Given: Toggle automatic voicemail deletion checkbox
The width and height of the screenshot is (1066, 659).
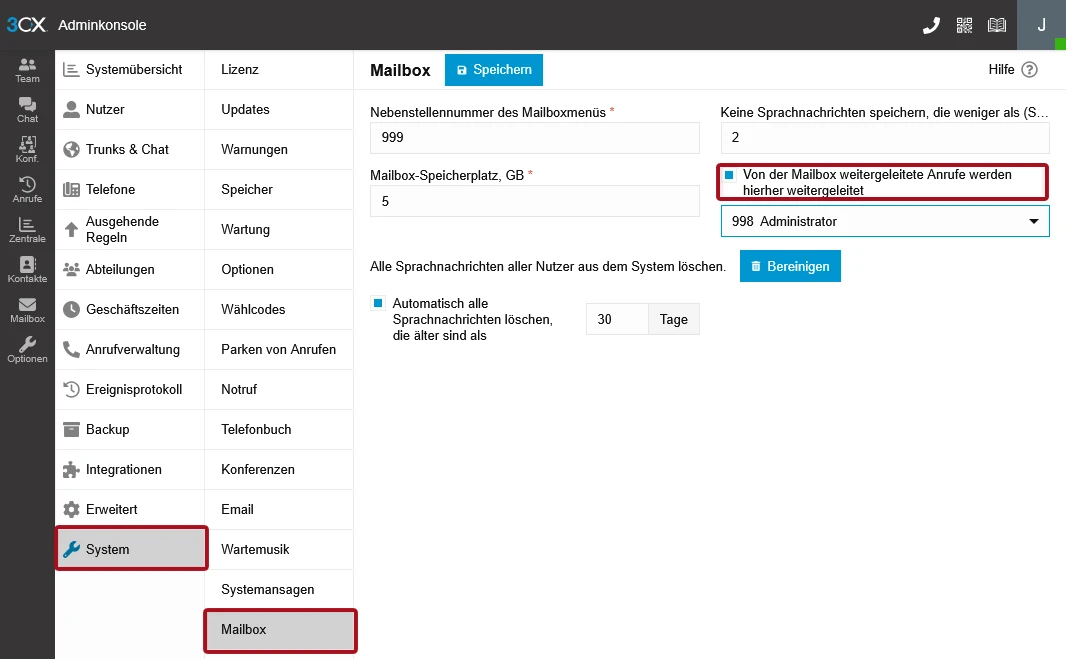Looking at the screenshot, I should 378,303.
